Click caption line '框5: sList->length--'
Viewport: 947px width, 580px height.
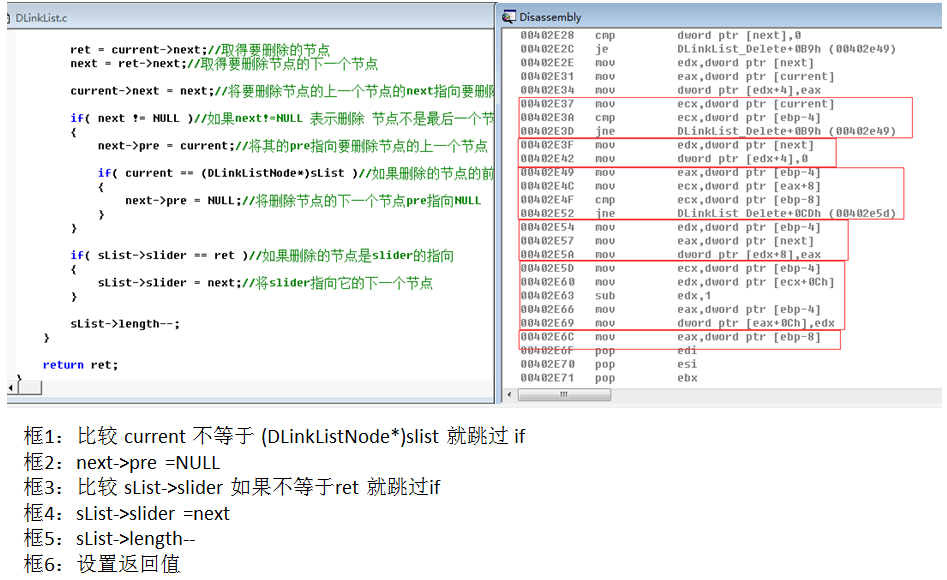pyautogui.click(x=109, y=538)
